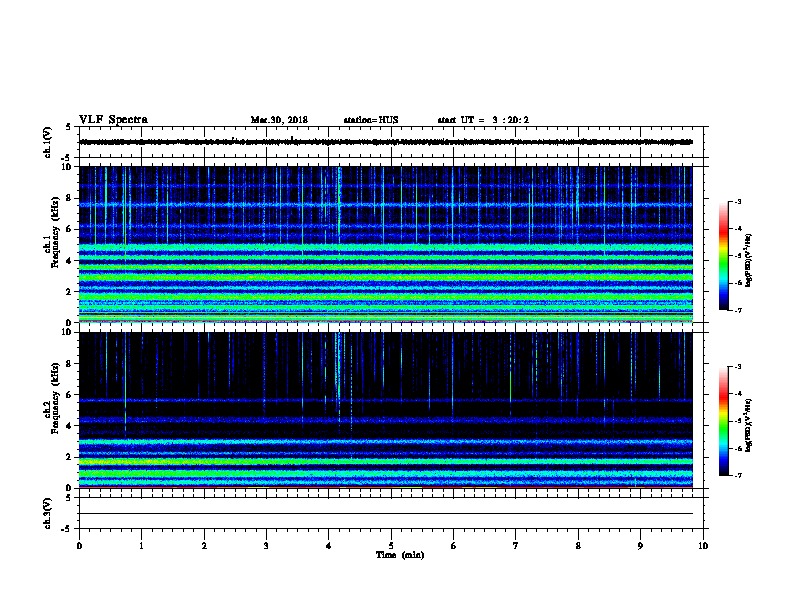Click the "VLF Spectra" plot title
Screen dimensions: 792x612
click(113, 120)
